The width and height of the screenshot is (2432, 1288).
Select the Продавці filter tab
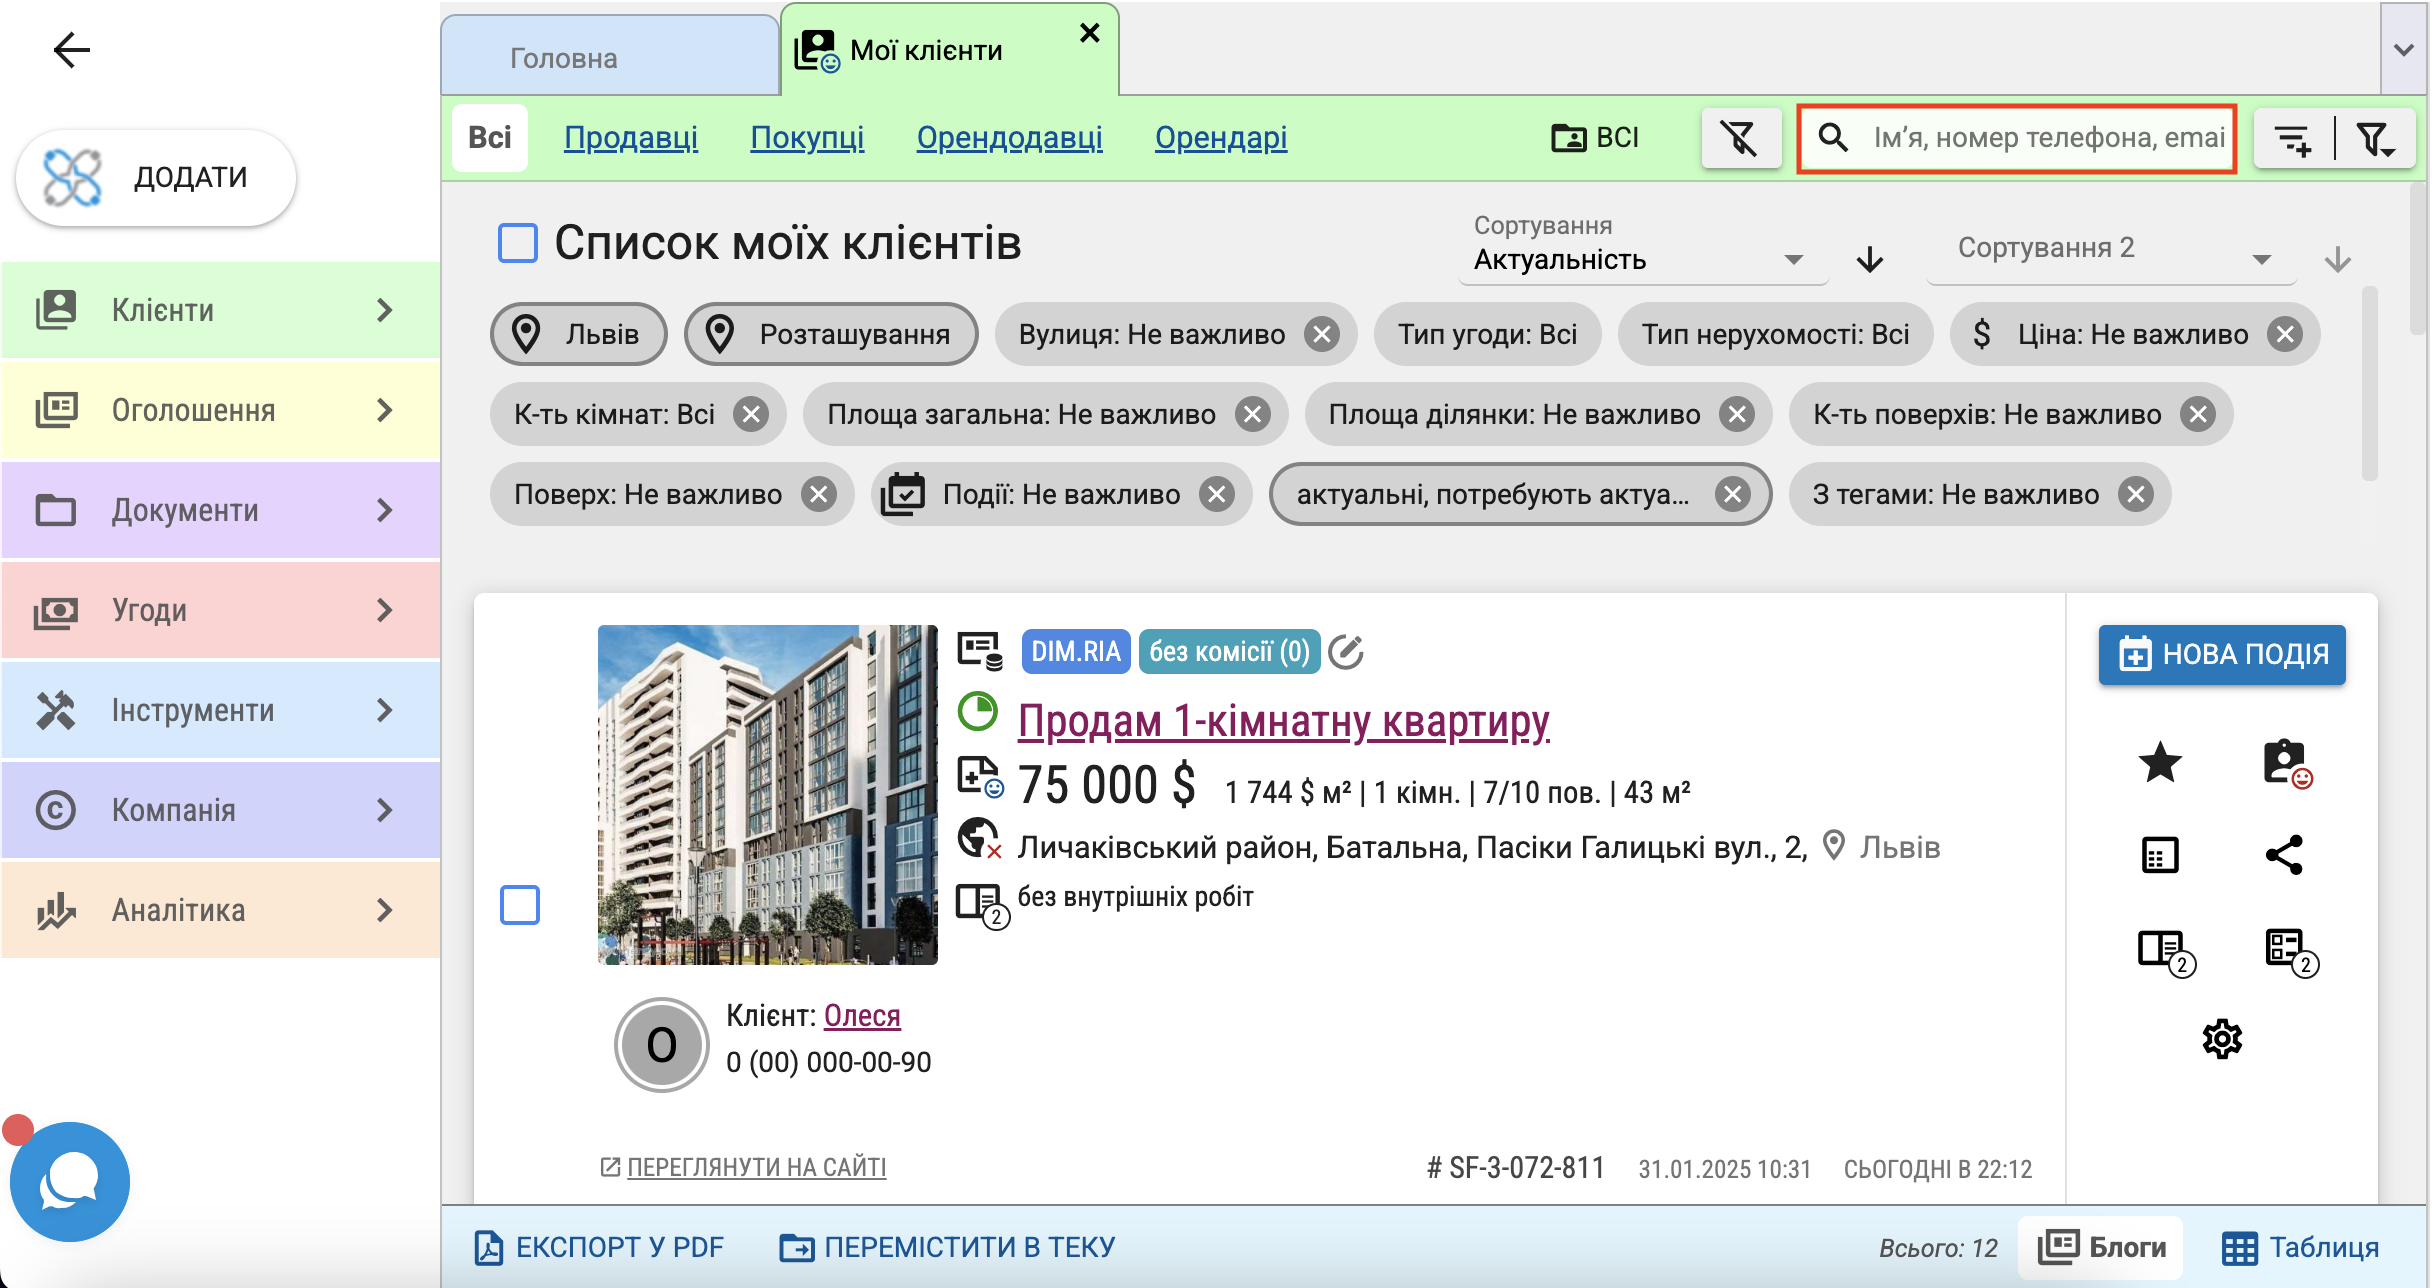(x=631, y=138)
